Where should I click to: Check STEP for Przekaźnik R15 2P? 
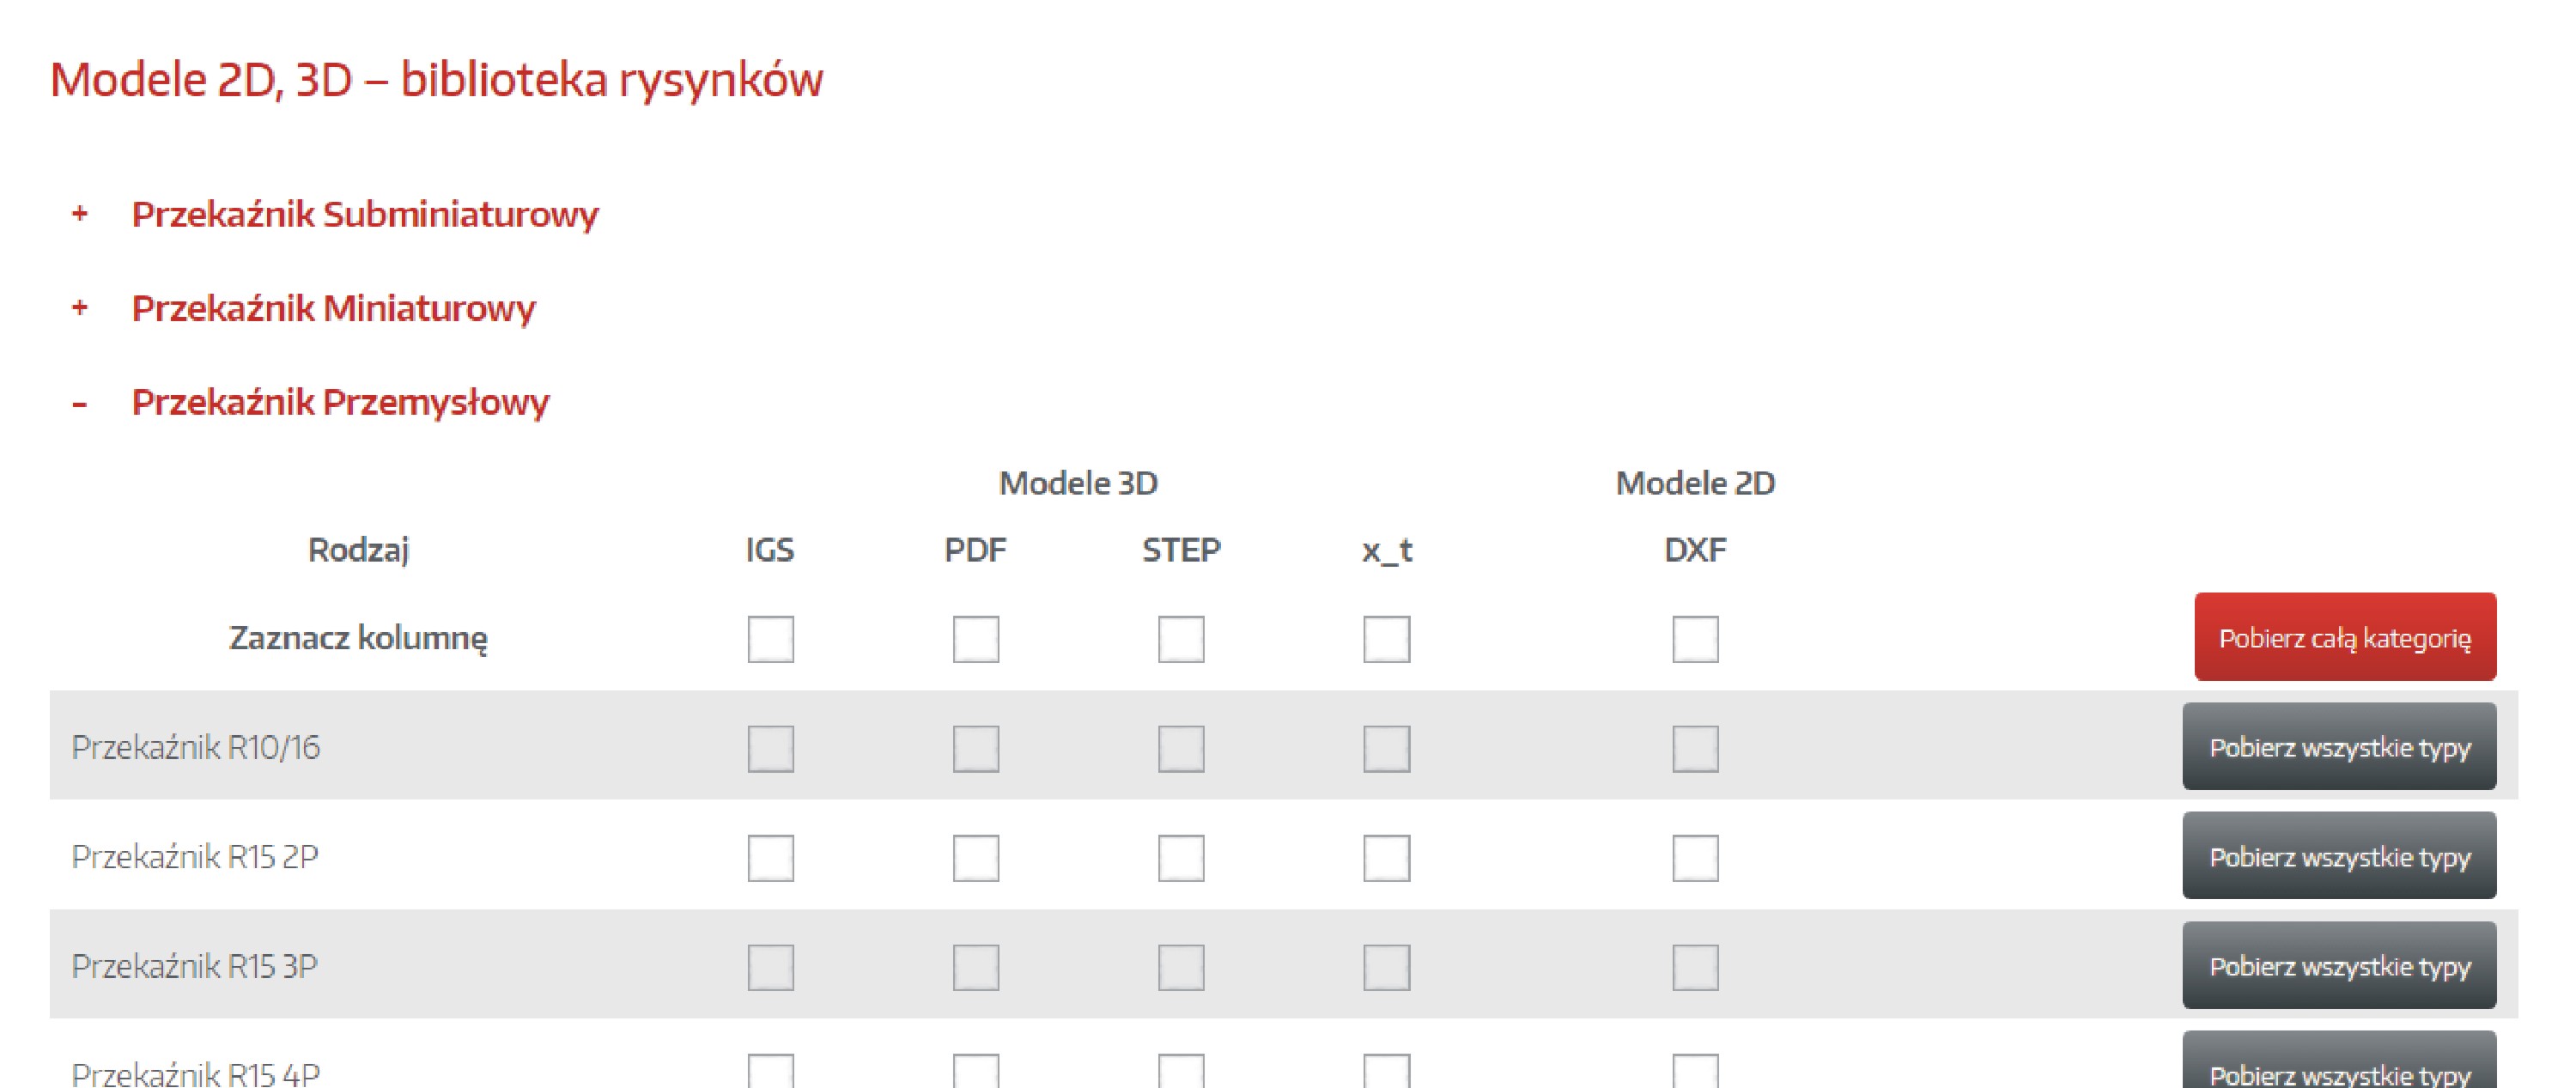pos(1181,857)
